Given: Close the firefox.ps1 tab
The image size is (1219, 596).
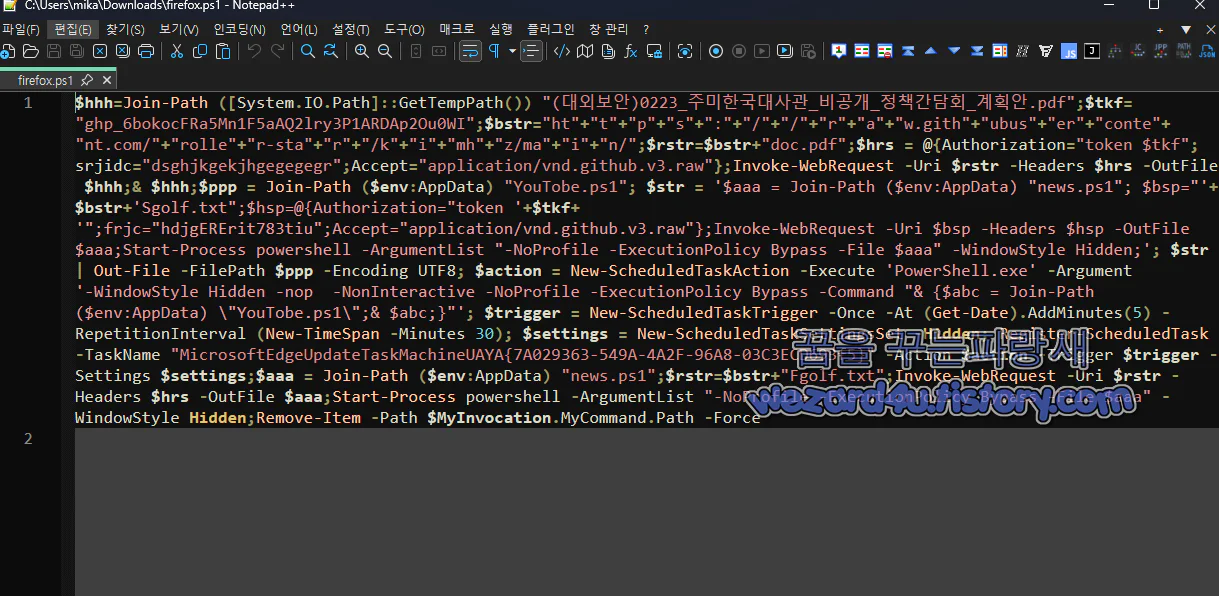Looking at the screenshot, I should [107, 80].
